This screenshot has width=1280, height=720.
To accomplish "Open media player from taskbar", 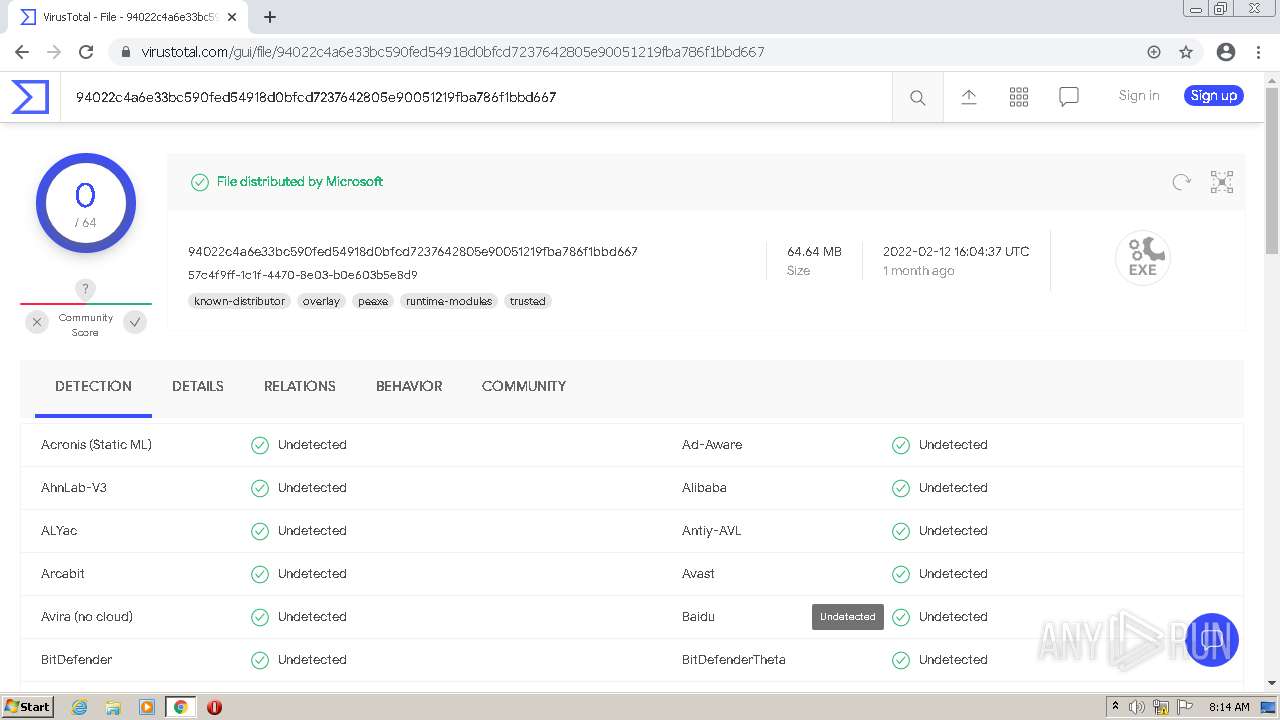I will click(x=147, y=707).
